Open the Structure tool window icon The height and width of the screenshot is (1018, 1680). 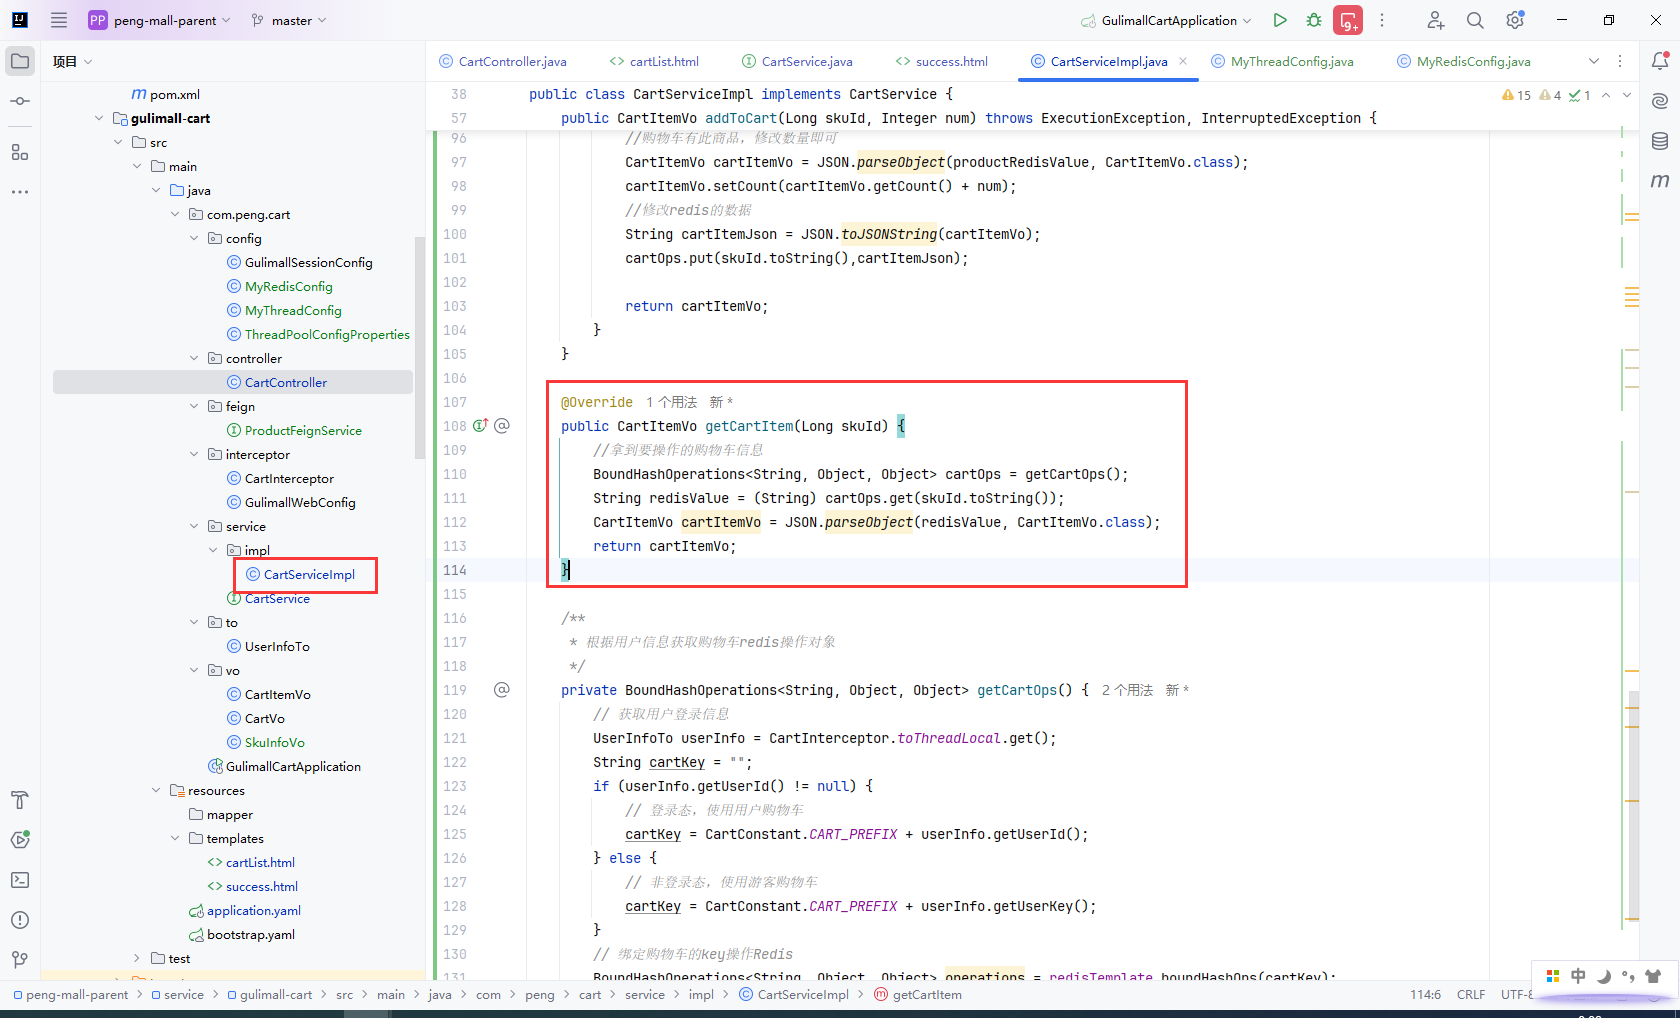point(20,152)
